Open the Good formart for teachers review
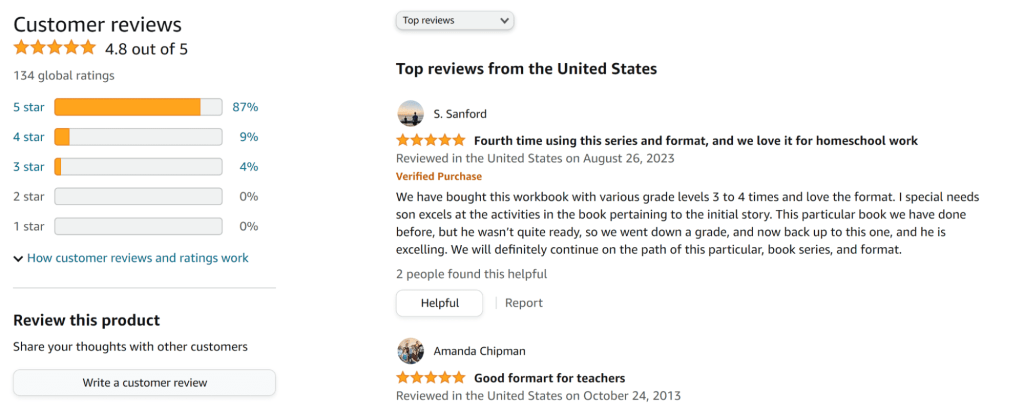Screen dimensions: 1024x409 coord(549,378)
